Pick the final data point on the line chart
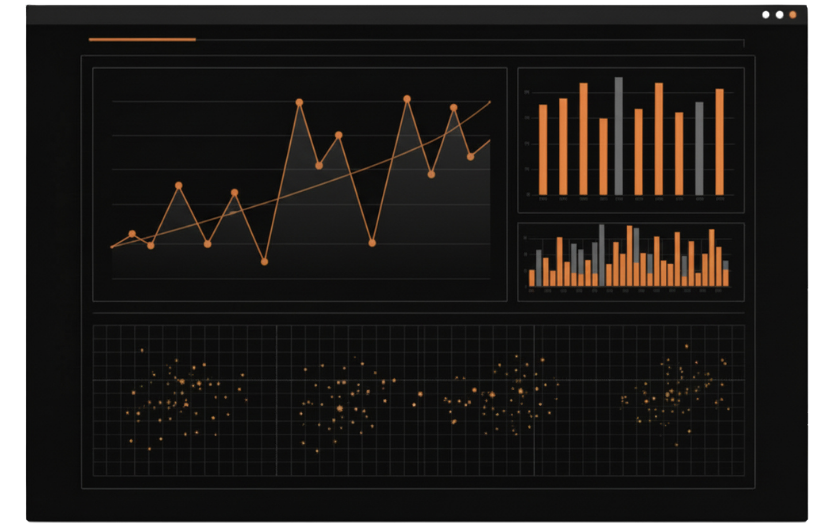The width and height of the screenshot is (832, 528). [x=470, y=156]
